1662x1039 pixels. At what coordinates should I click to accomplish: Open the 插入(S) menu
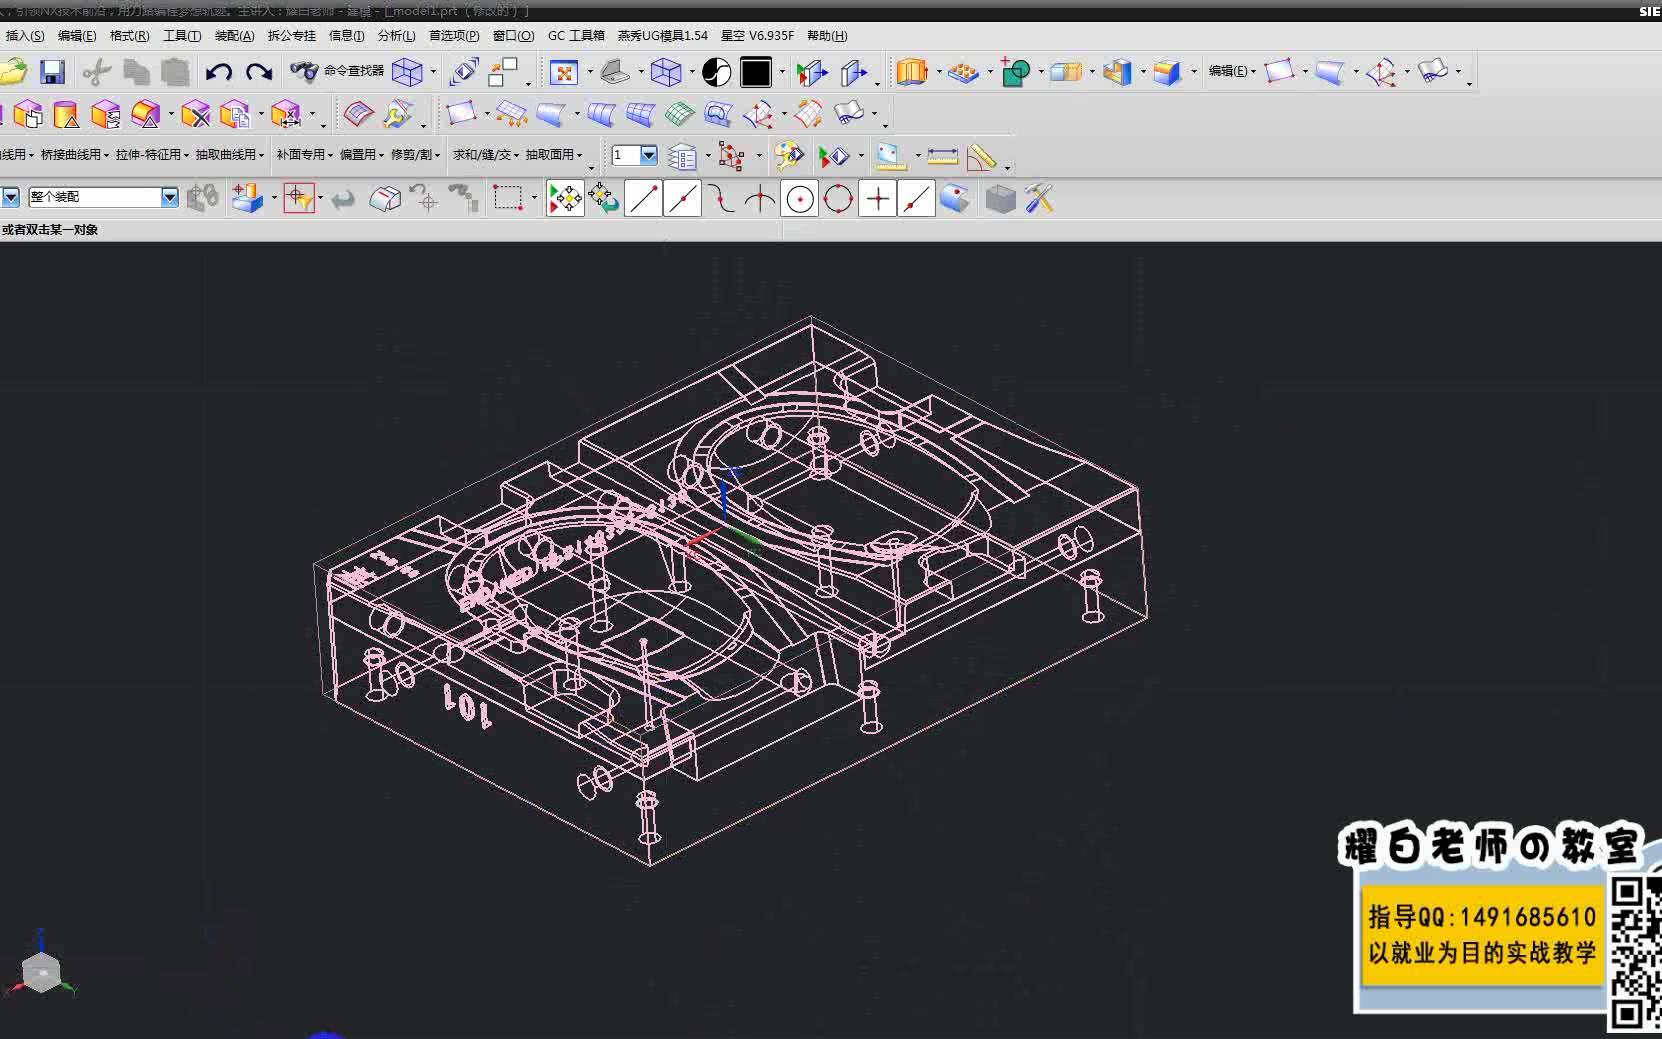[25, 36]
